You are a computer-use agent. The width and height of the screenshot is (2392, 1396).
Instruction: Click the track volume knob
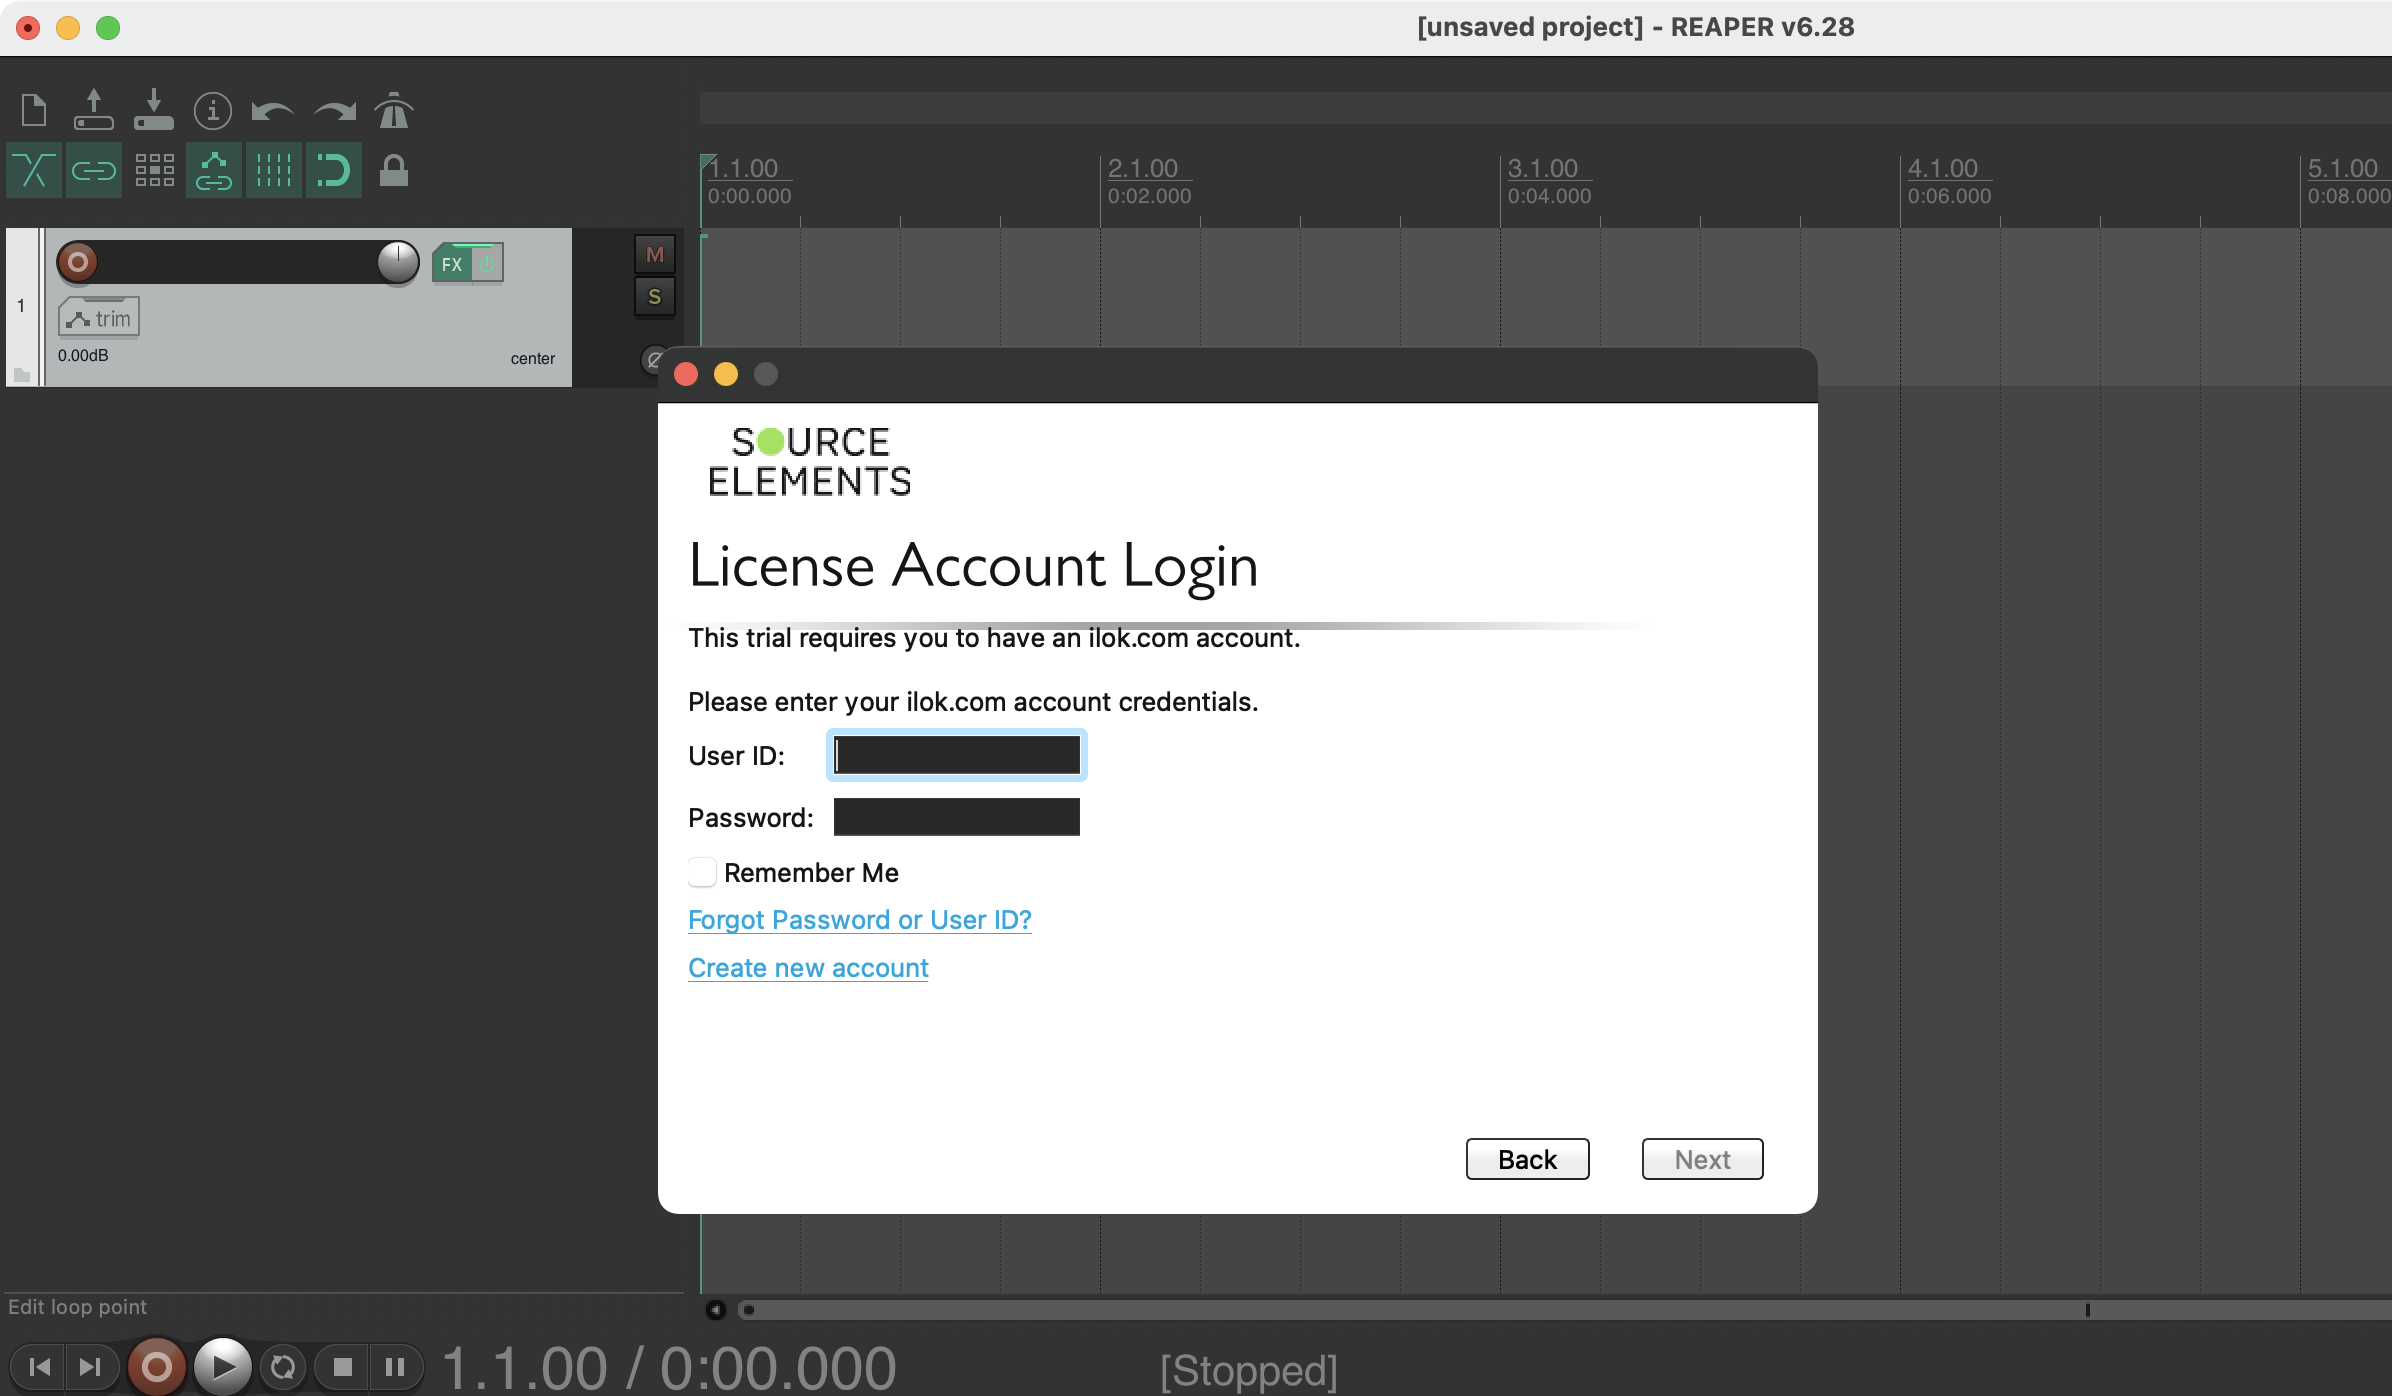point(398,262)
